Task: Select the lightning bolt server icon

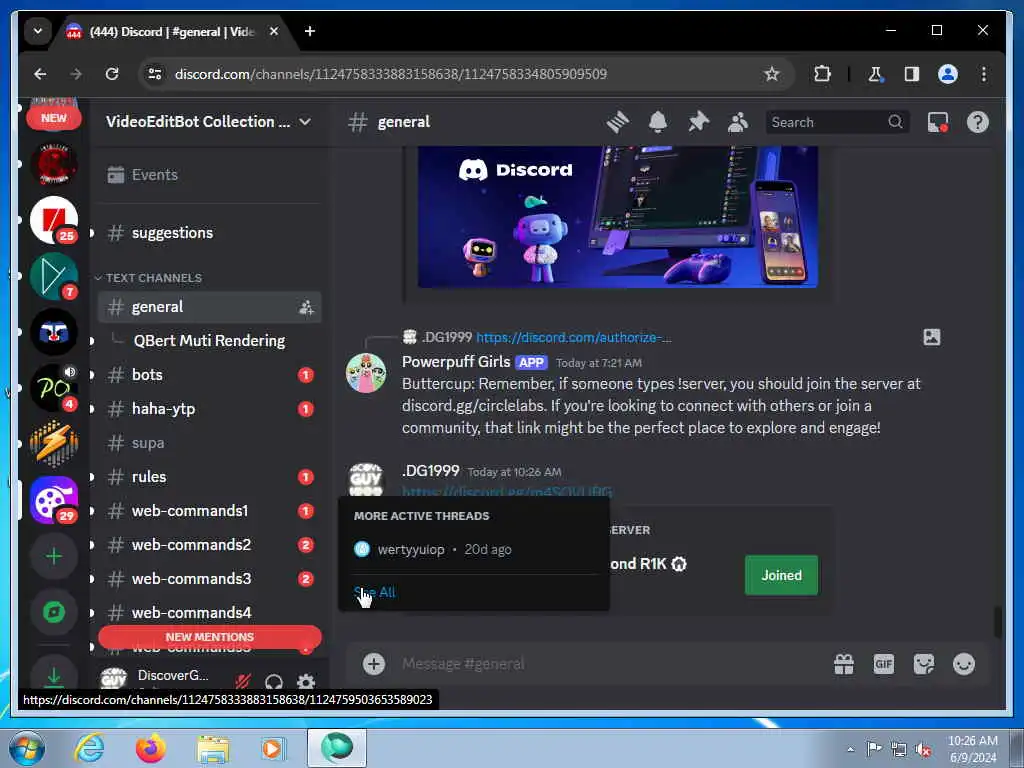Action: tap(54, 444)
